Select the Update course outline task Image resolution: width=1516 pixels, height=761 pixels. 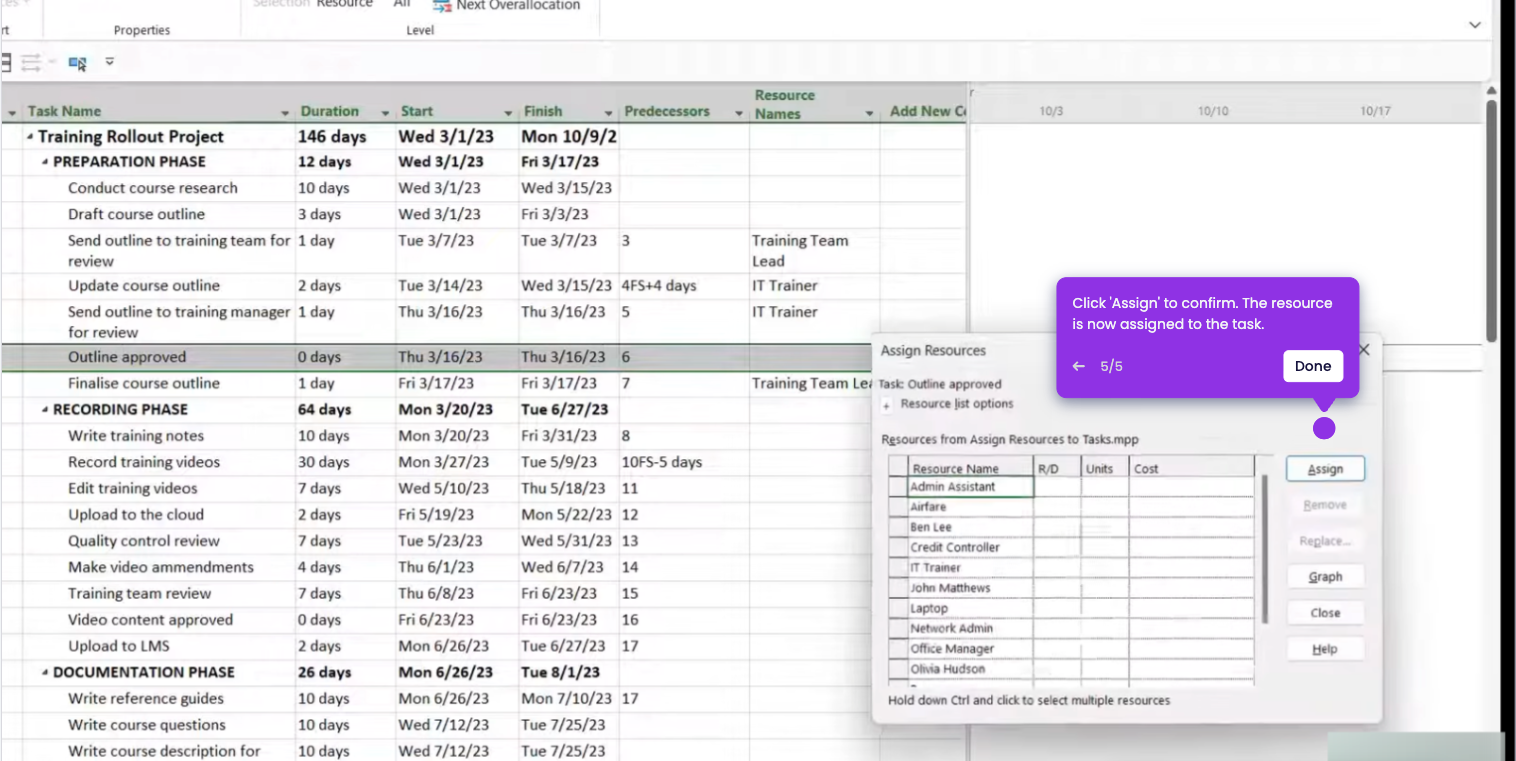click(144, 286)
